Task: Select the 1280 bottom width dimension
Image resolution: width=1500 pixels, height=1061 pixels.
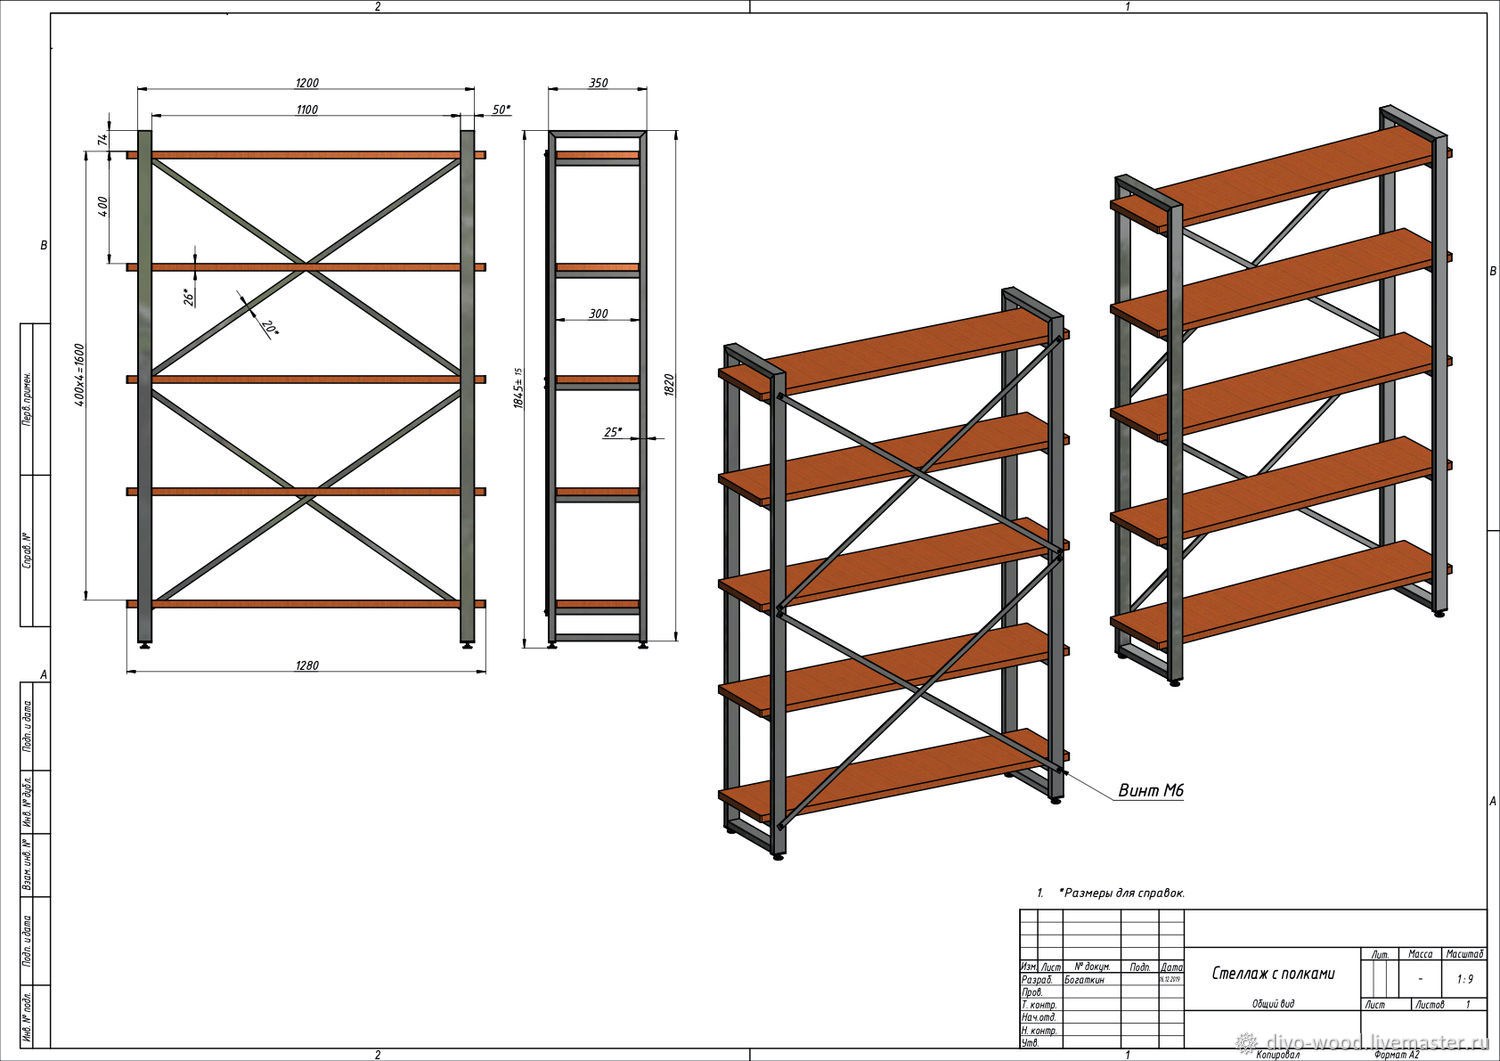Action: (x=307, y=665)
